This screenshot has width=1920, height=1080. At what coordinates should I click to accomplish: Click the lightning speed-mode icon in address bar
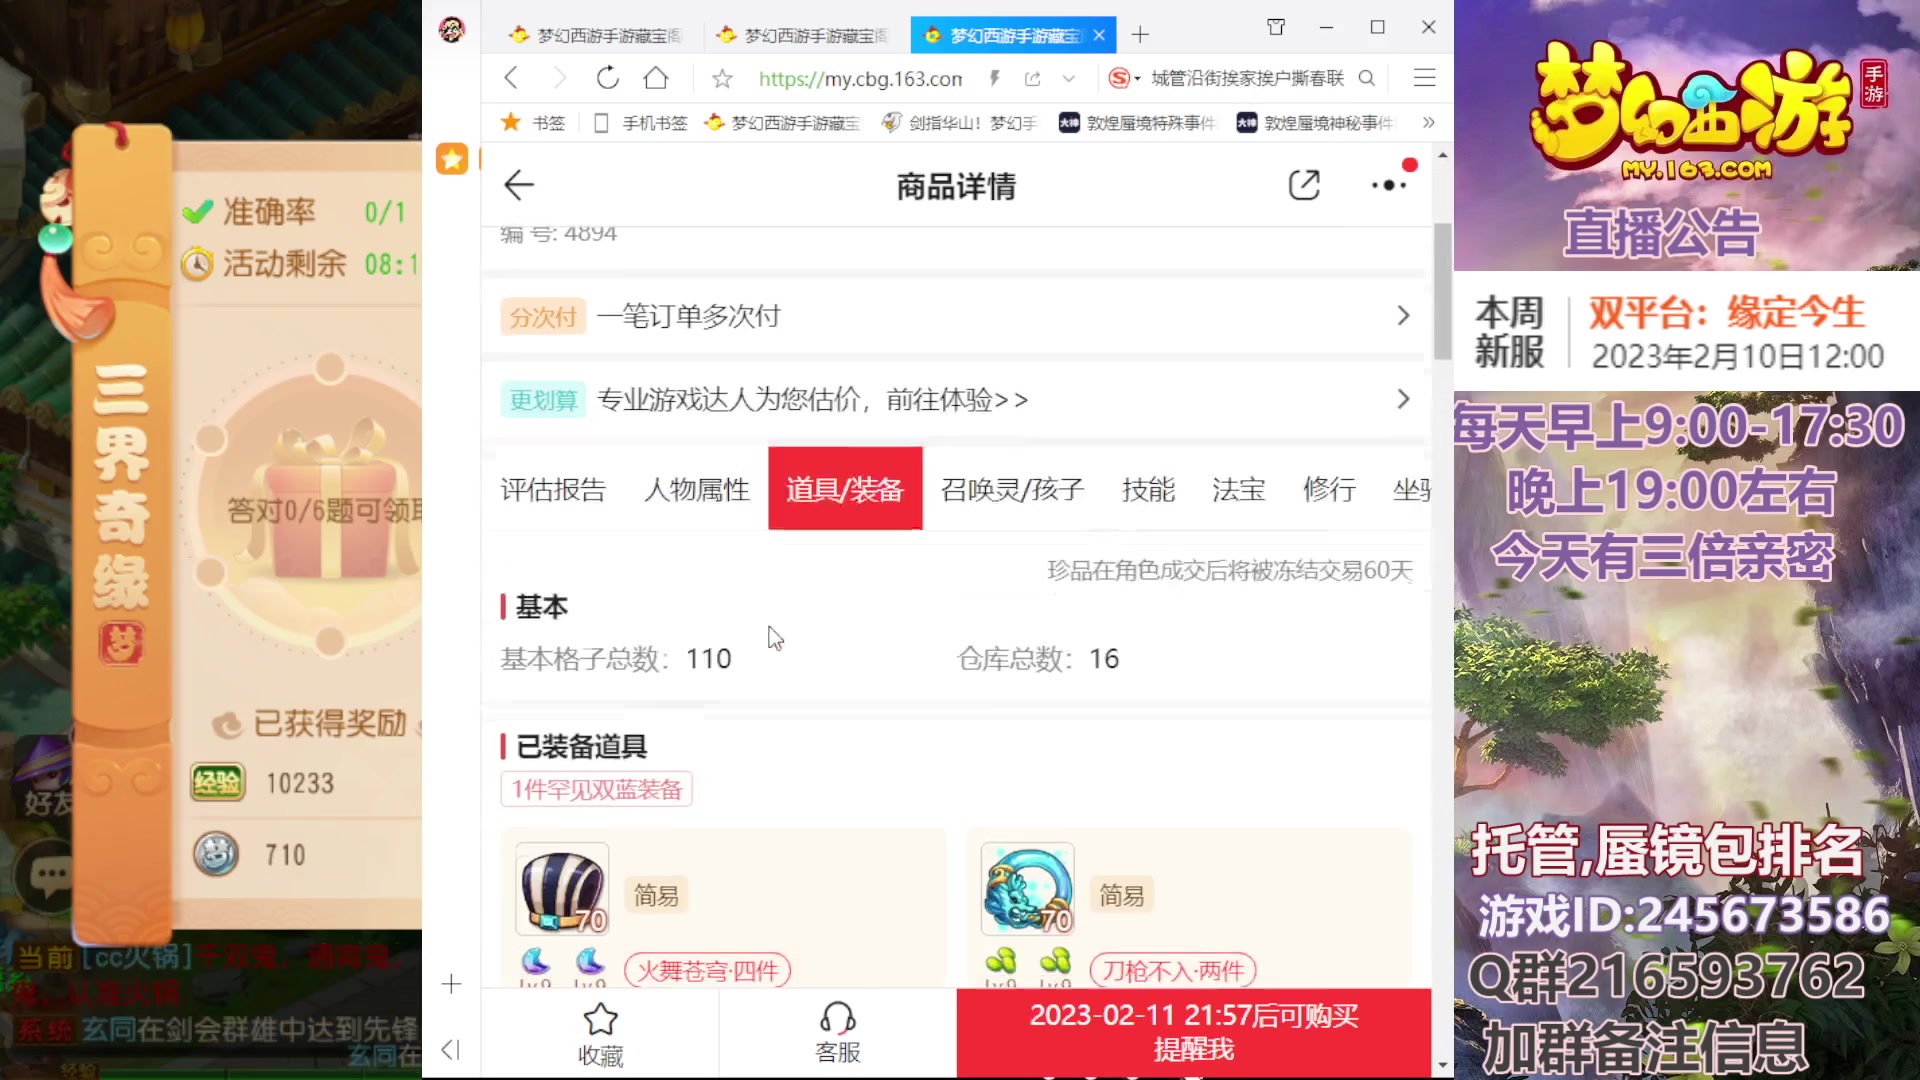[x=995, y=78]
